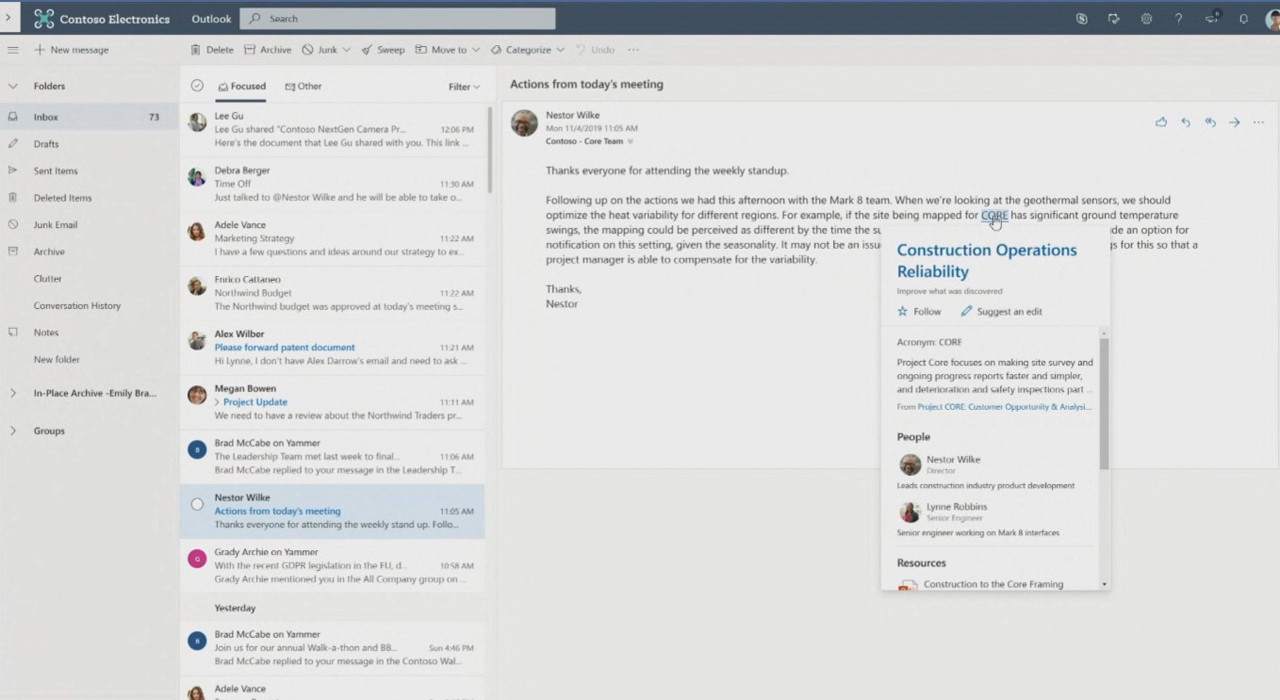Switch to the Focused tab
Viewport: 1280px width, 700px height.
pyautogui.click(x=242, y=86)
